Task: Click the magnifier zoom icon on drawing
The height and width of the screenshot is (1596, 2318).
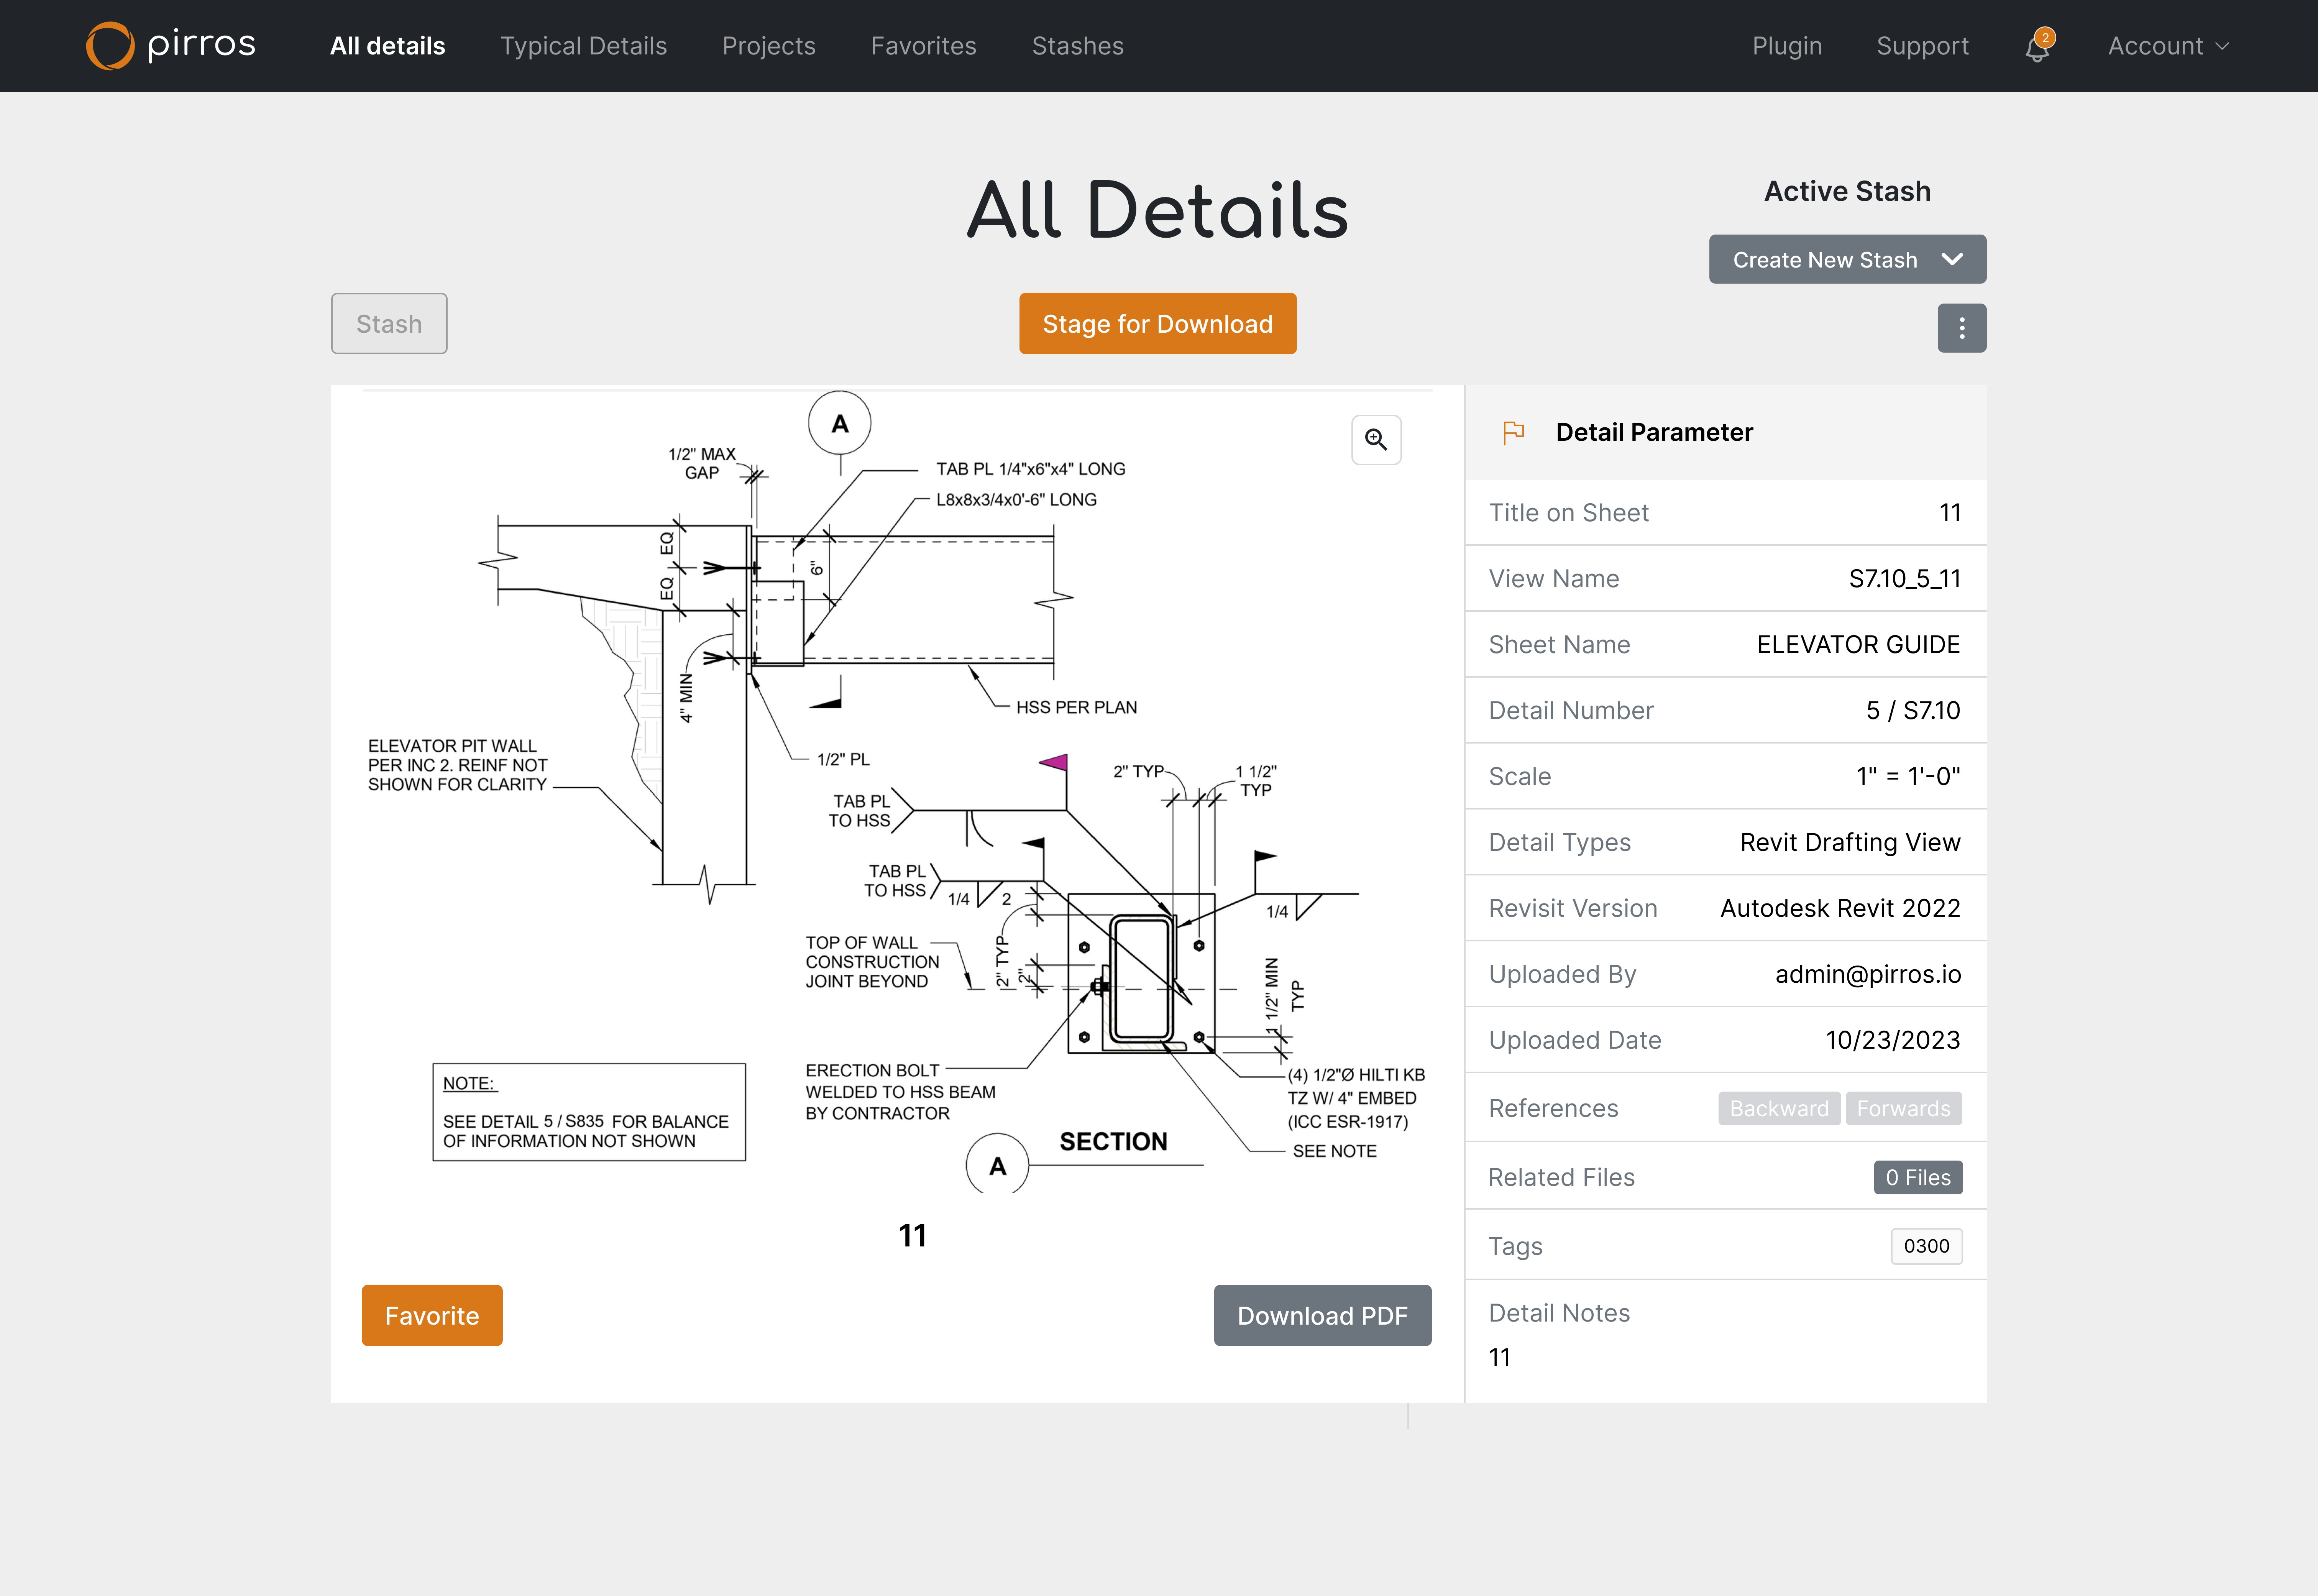Action: point(1376,440)
